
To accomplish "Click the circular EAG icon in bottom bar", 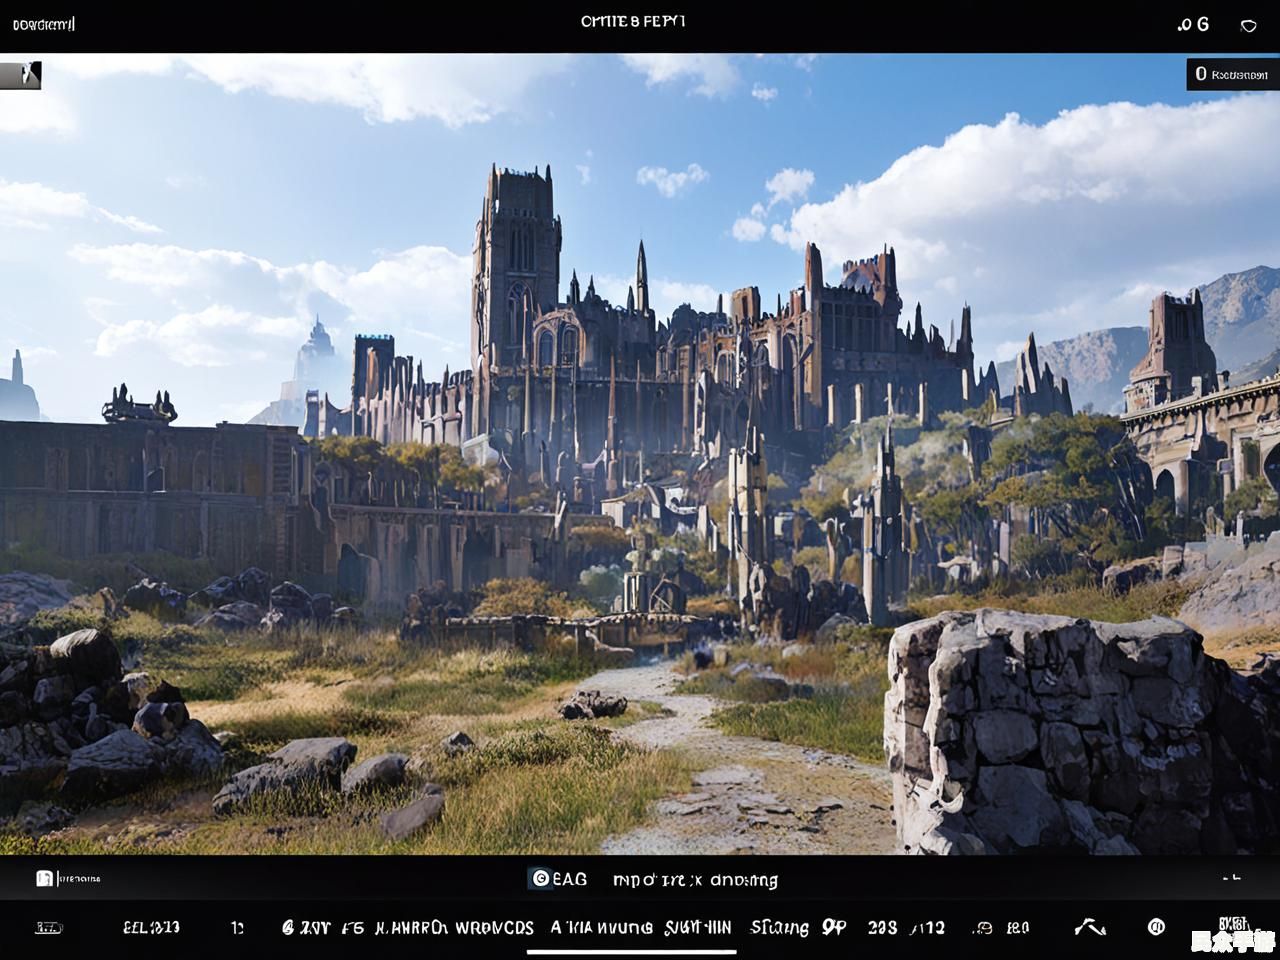I will (540, 879).
